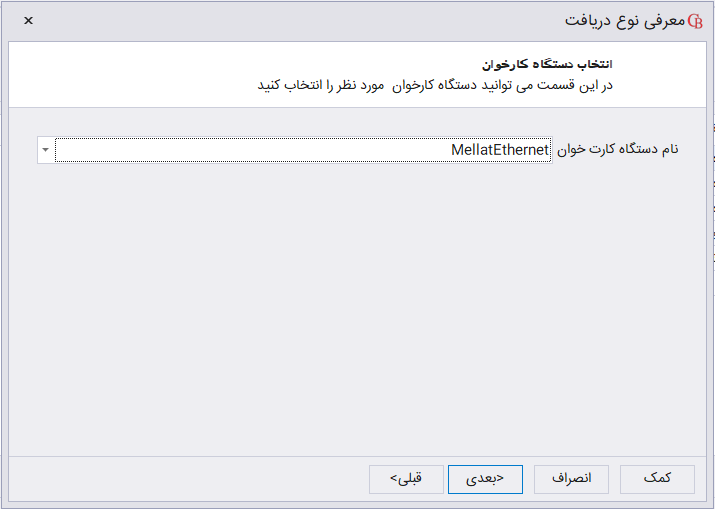Click the نام دستگاه کارت خوان label
The image size is (715, 509).
617,150
